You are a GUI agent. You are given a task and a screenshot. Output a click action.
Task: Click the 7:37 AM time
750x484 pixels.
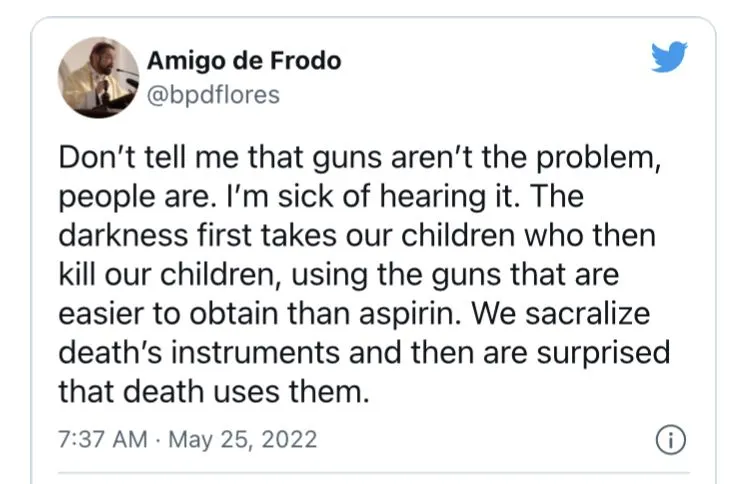pos(100,439)
